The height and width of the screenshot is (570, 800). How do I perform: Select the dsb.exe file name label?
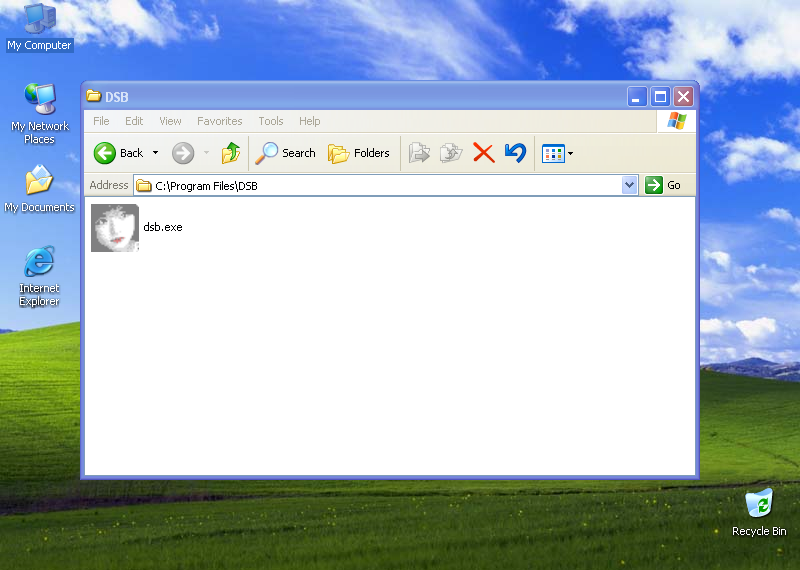(163, 227)
